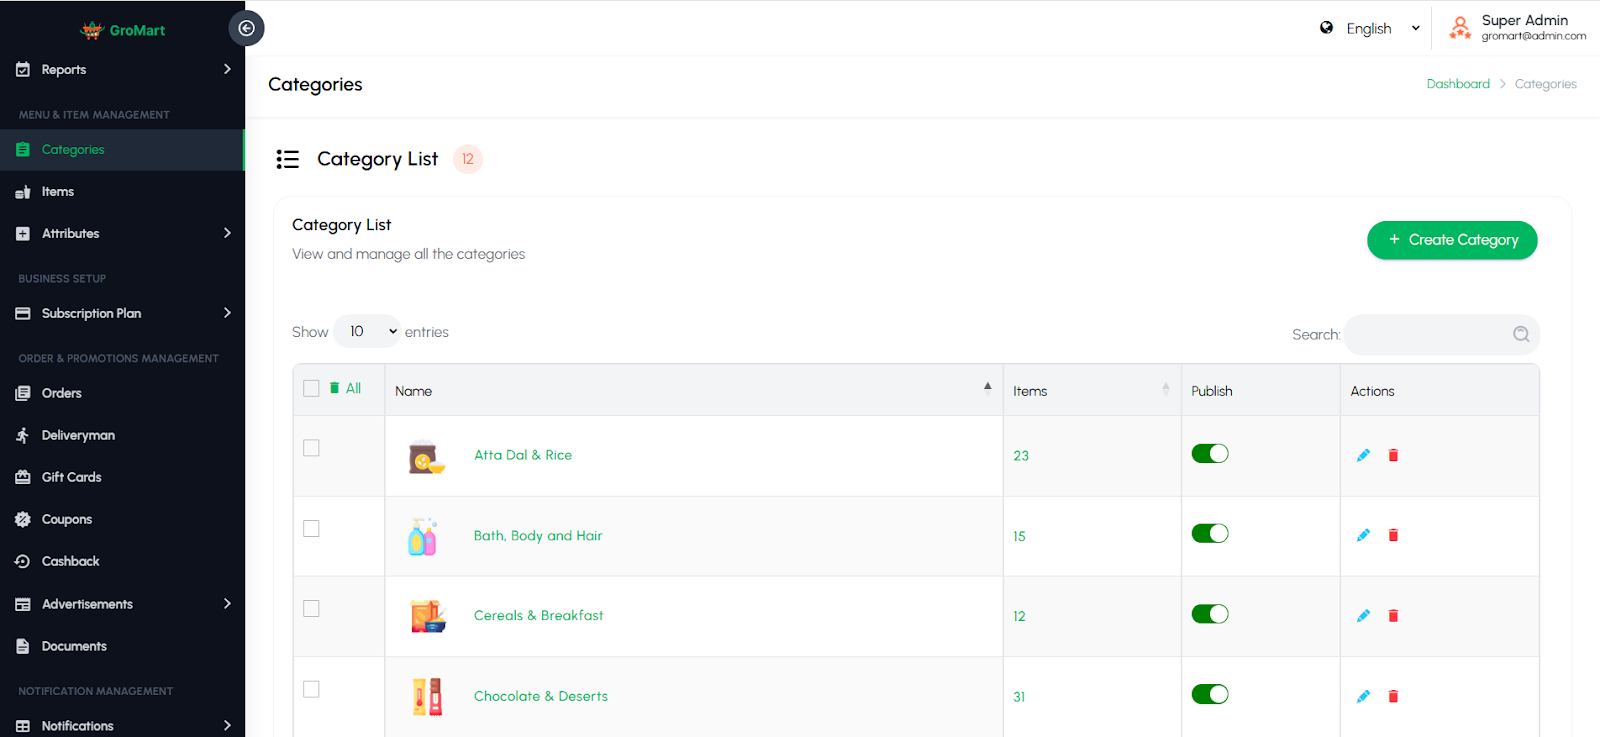Collapse the sidebar with the arrow button
1600x737 pixels.
tap(246, 28)
